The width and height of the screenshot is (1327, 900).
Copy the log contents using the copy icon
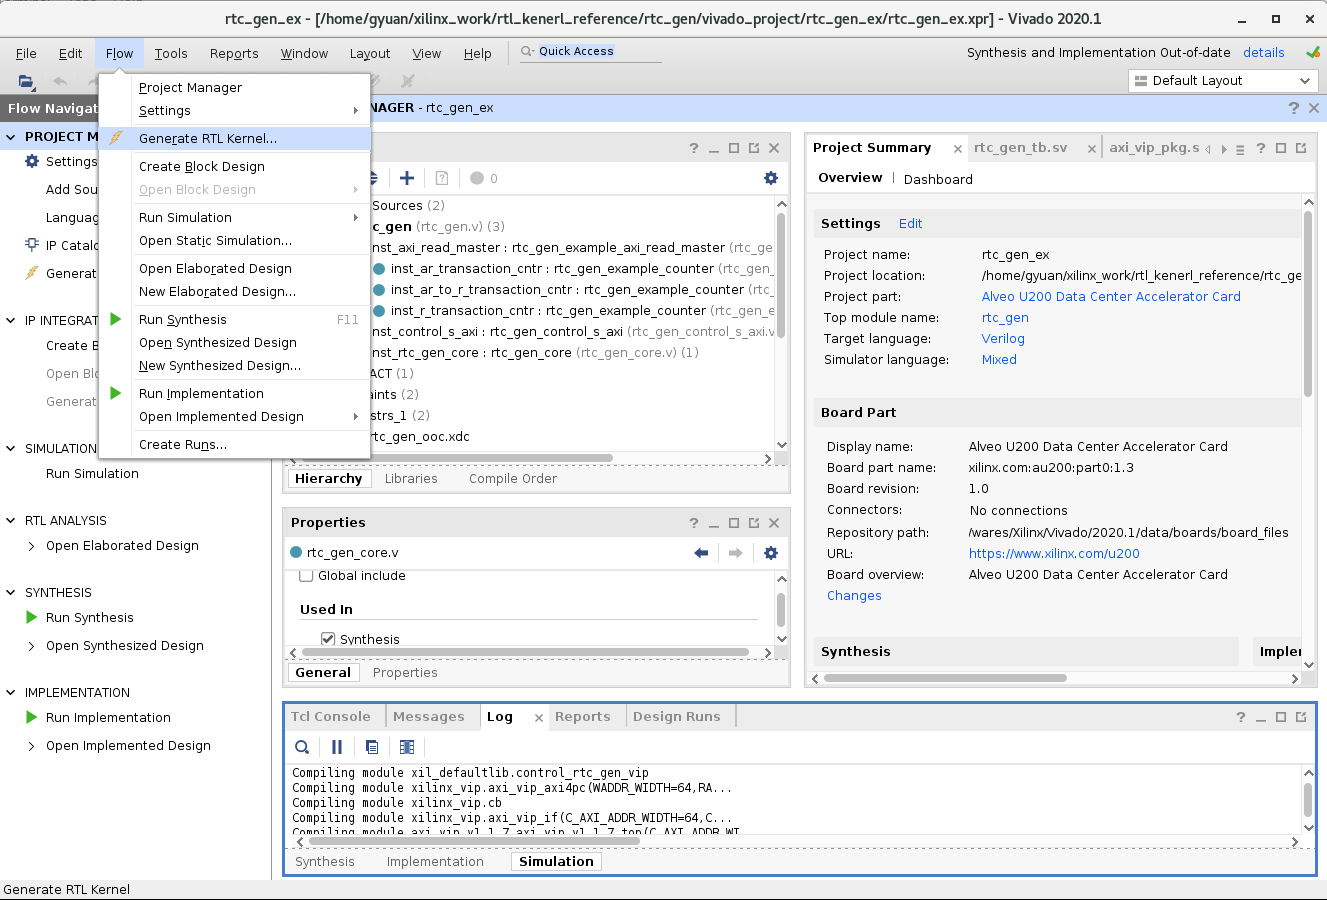coord(371,747)
